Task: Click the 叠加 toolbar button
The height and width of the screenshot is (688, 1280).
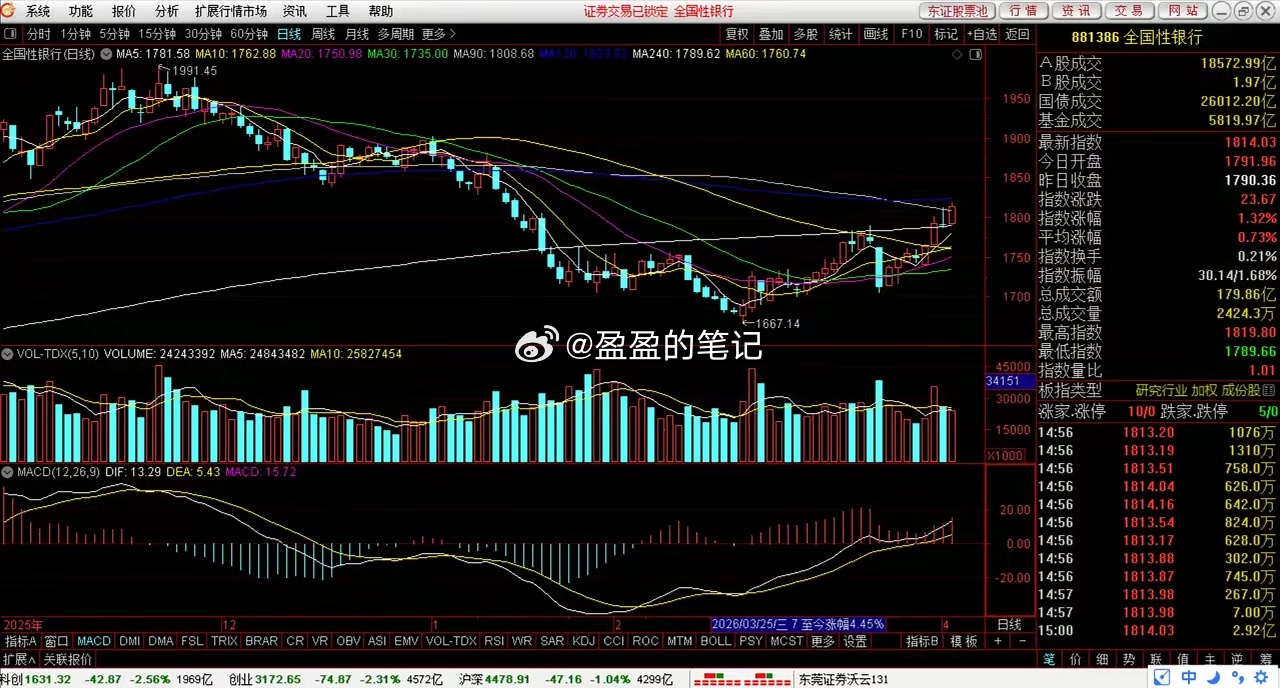Action: [771, 34]
